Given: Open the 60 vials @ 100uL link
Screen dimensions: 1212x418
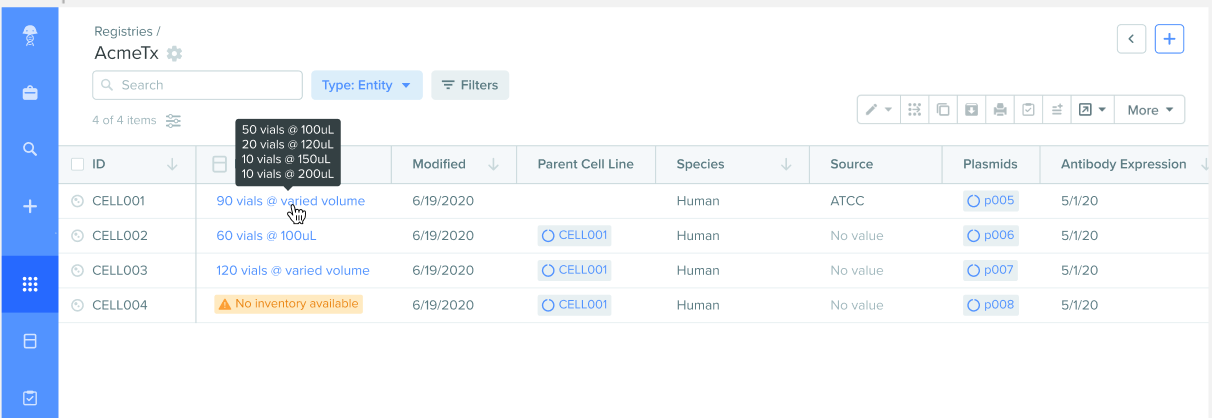Looking at the screenshot, I should click(266, 236).
